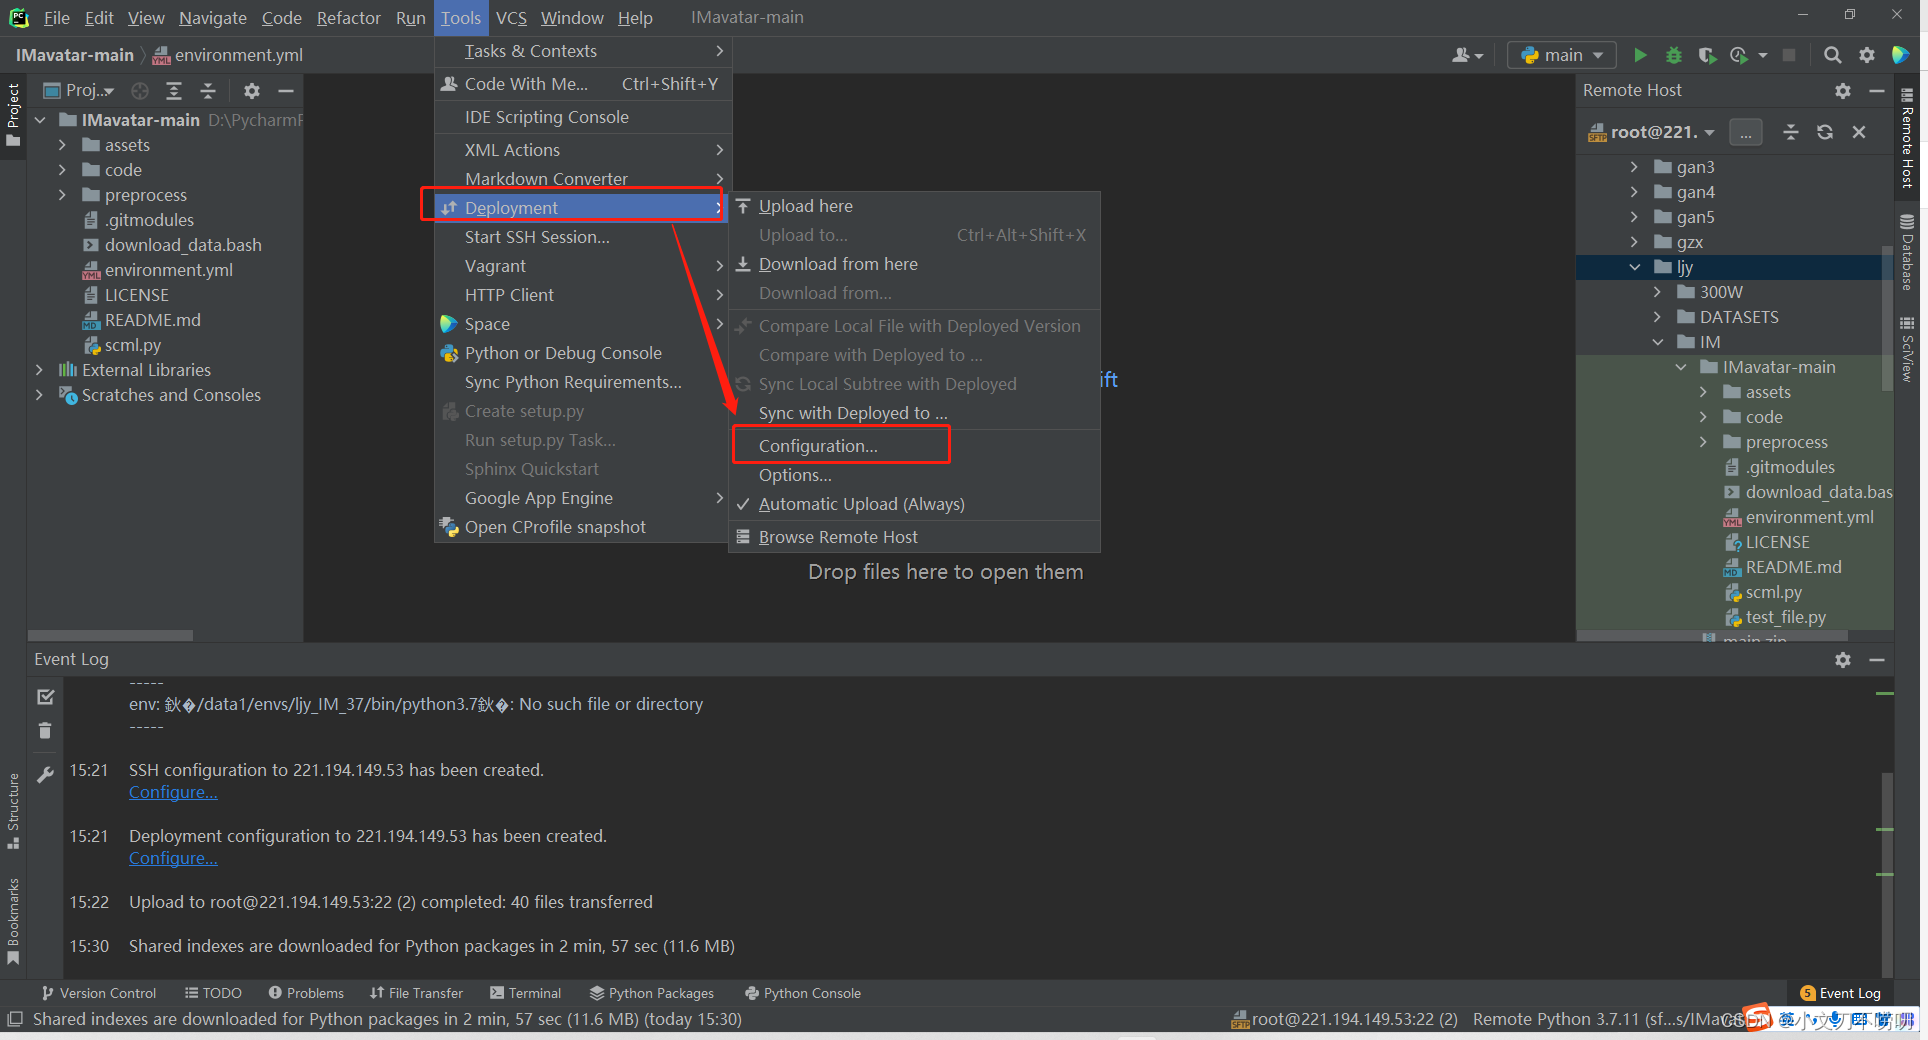The image size is (1928, 1040).
Task: Open the Tools menu
Action: click(461, 18)
